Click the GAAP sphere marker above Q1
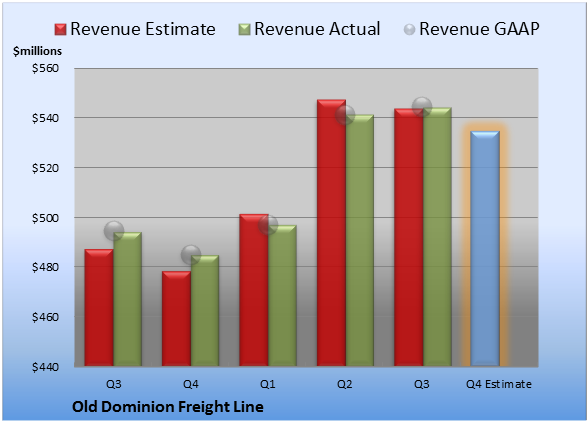Image resolution: width=588 pixels, height=422 pixels. click(268, 225)
